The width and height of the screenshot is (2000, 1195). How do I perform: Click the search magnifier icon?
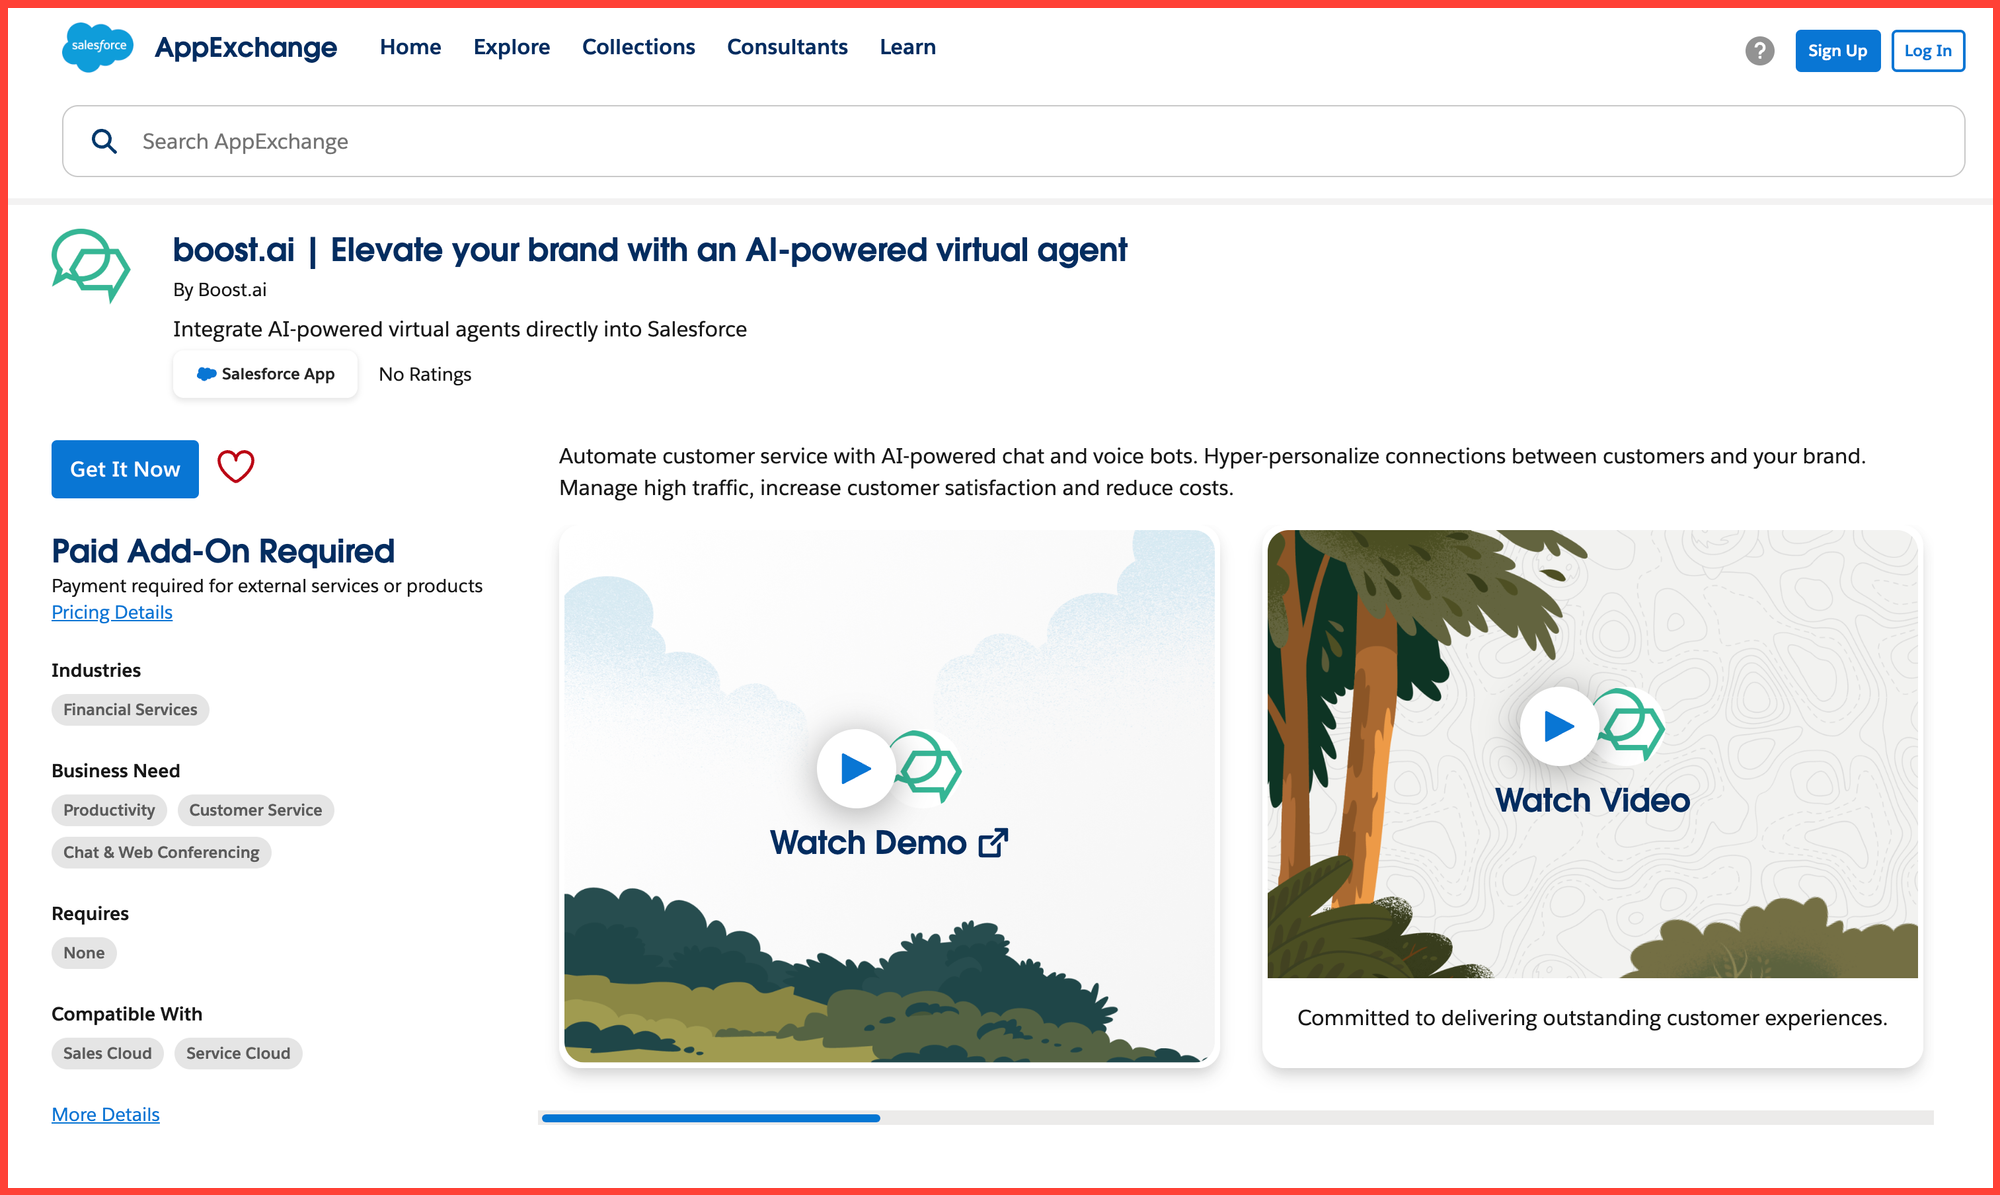pyautogui.click(x=104, y=141)
